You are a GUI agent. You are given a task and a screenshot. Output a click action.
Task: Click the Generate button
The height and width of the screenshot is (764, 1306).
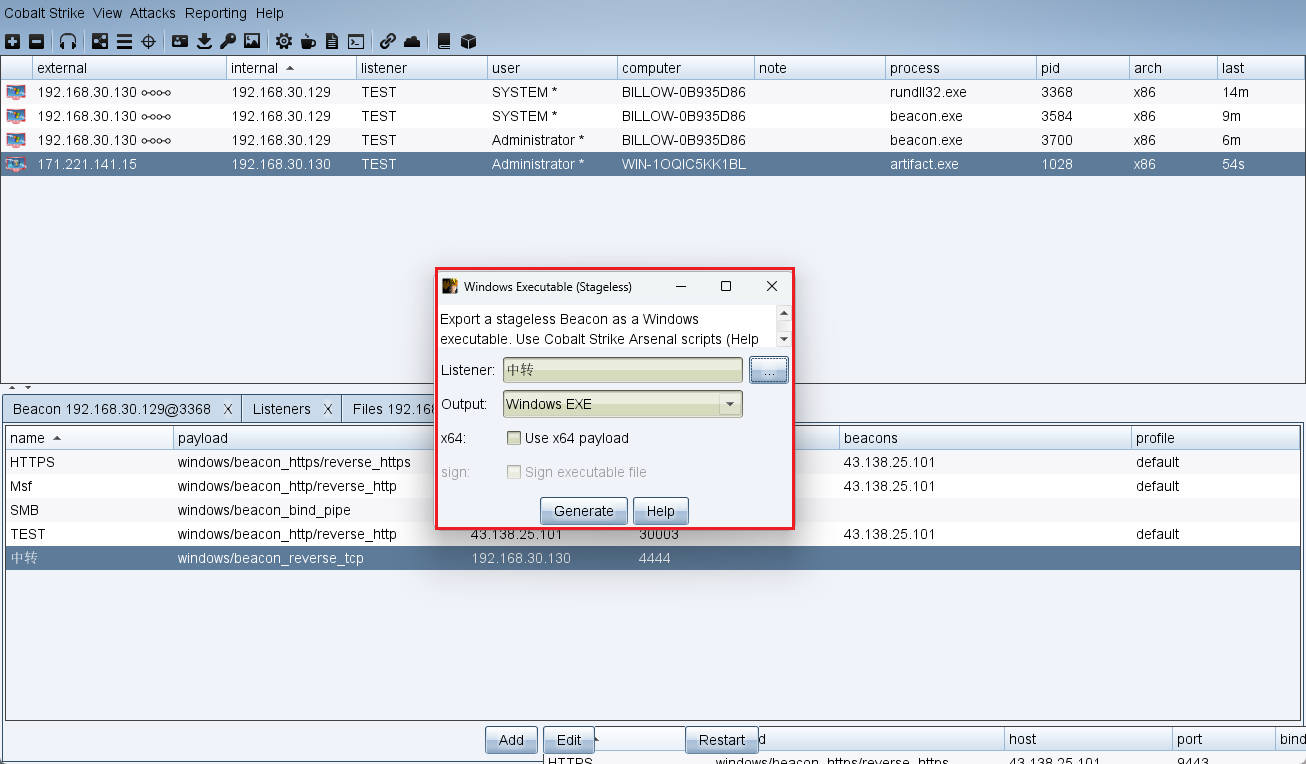click(x=584, y=511)
